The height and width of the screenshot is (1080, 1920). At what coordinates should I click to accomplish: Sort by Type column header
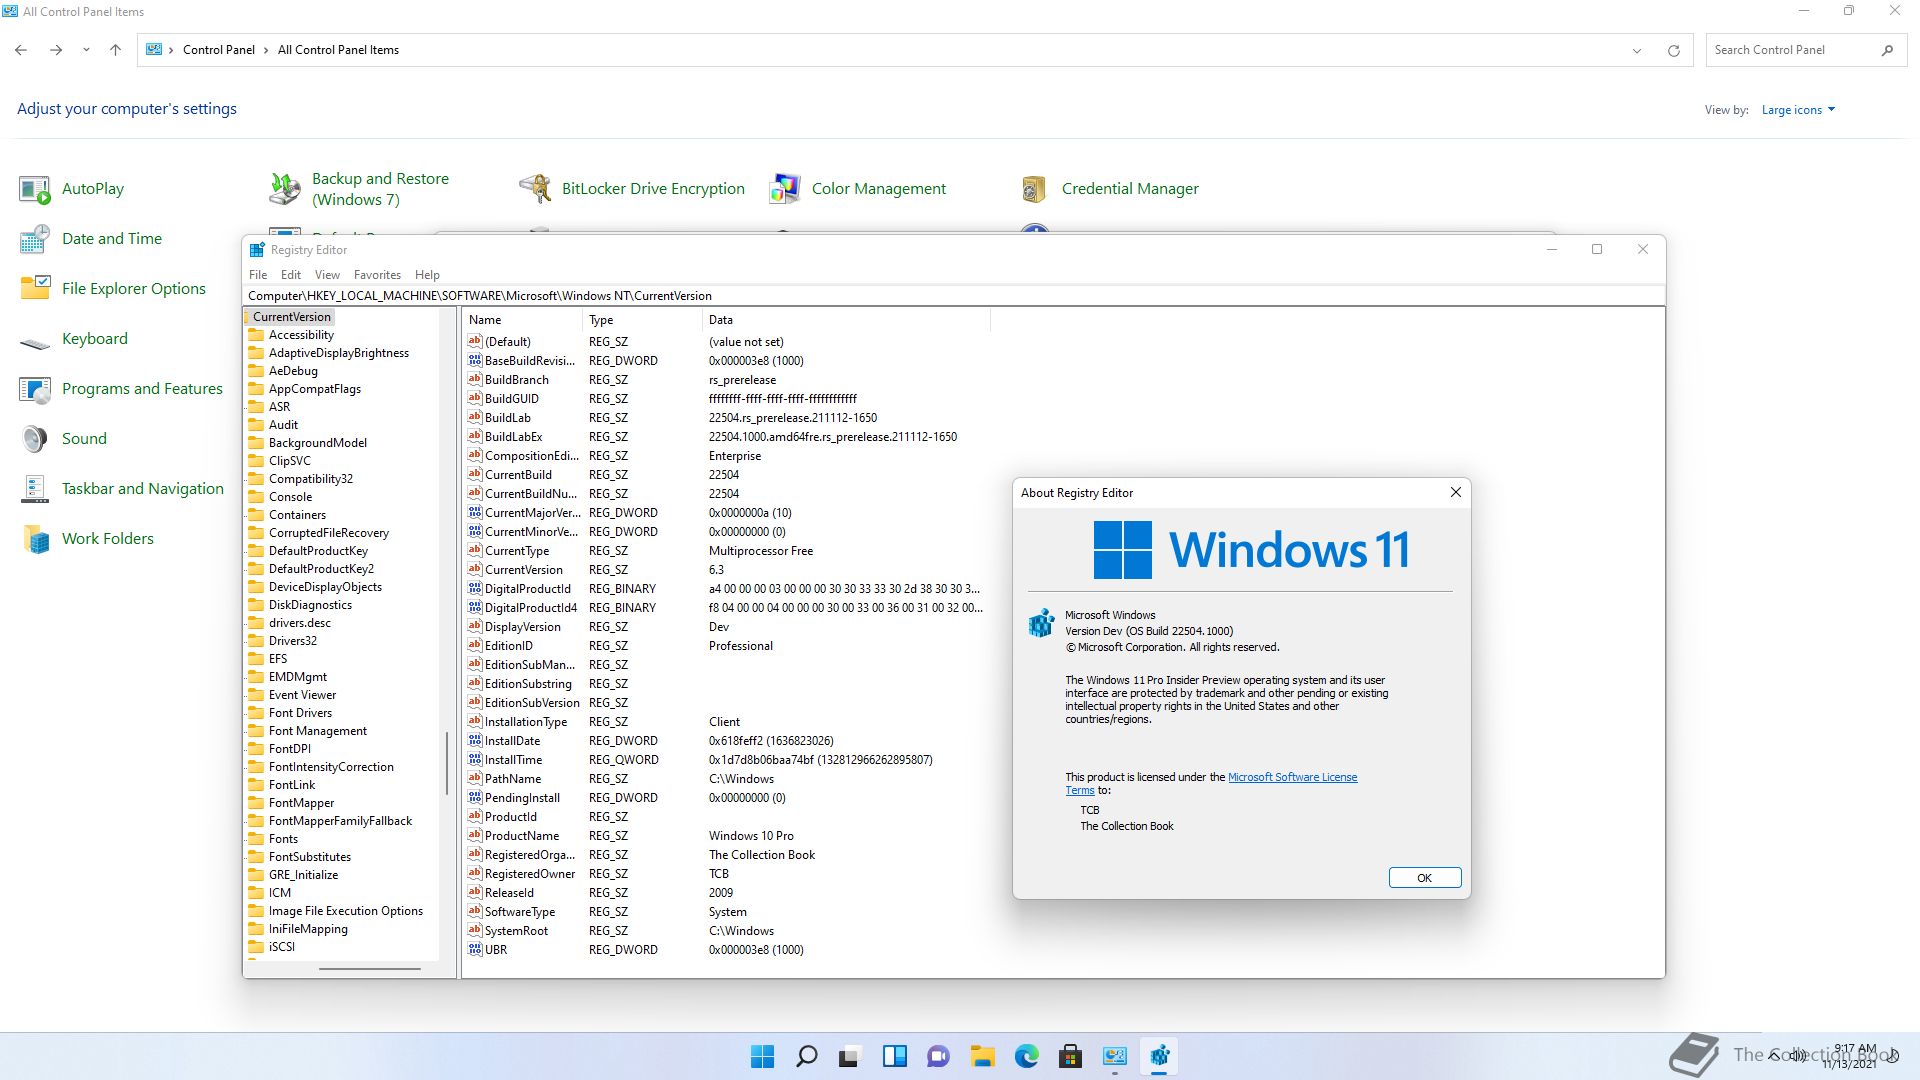pyautogui.click(x=642, y=320)
